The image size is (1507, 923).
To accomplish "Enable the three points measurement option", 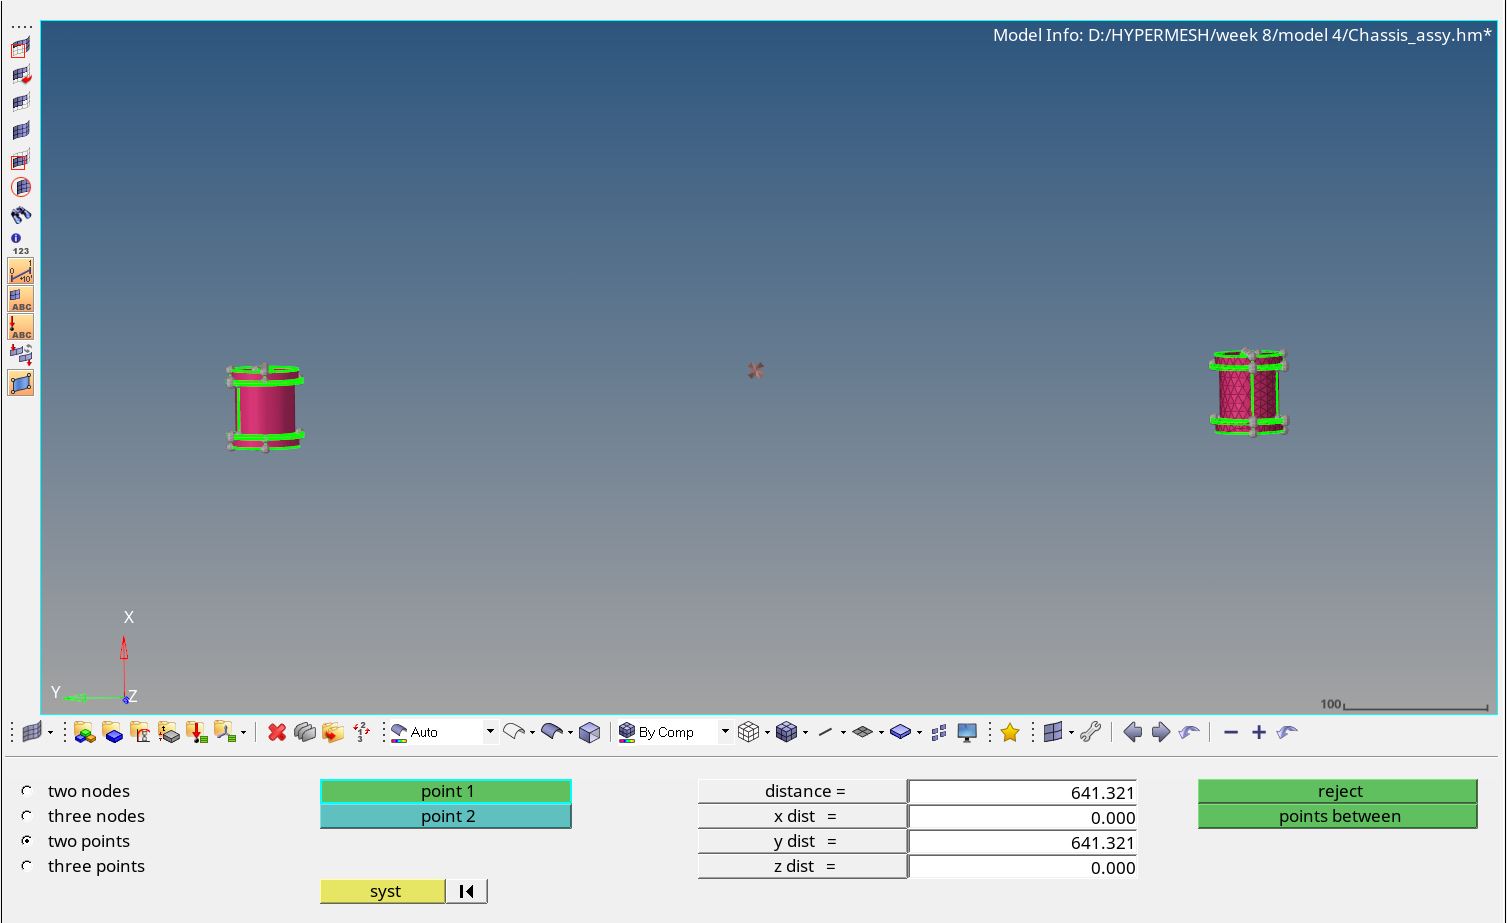I will (26, 866).
